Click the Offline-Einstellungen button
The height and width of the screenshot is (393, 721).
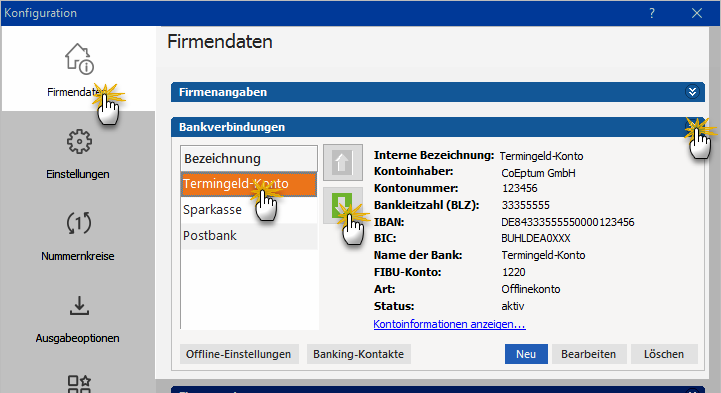[239, 354]
